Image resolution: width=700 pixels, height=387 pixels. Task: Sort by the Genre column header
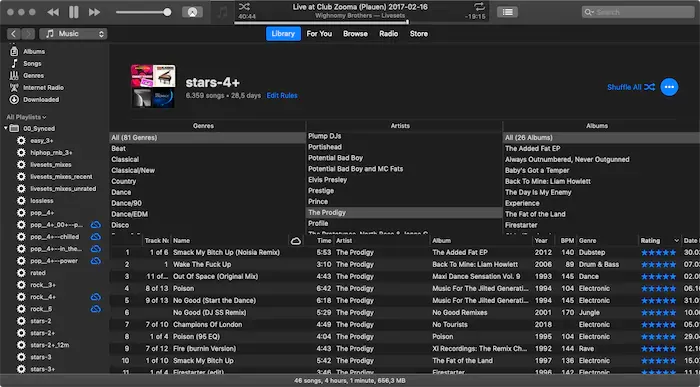pyautogui.click(x=607, y=241)
